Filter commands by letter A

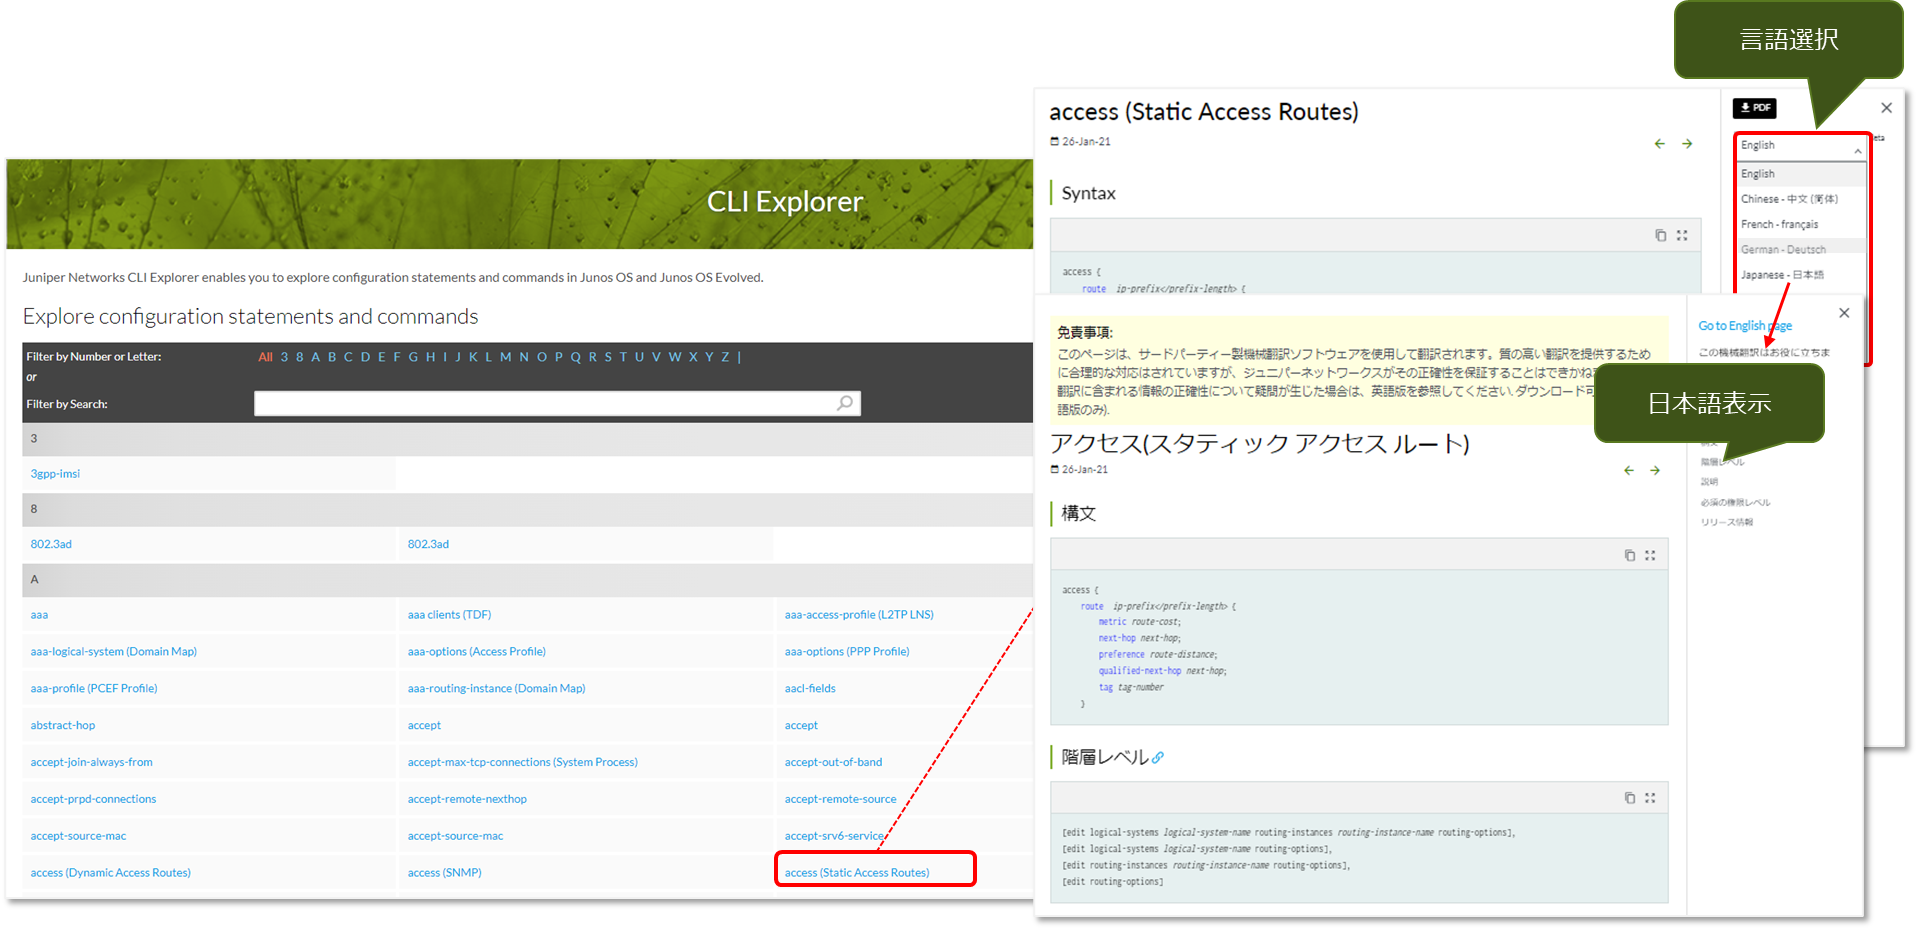pyautogui.click(x=315, y=356)
